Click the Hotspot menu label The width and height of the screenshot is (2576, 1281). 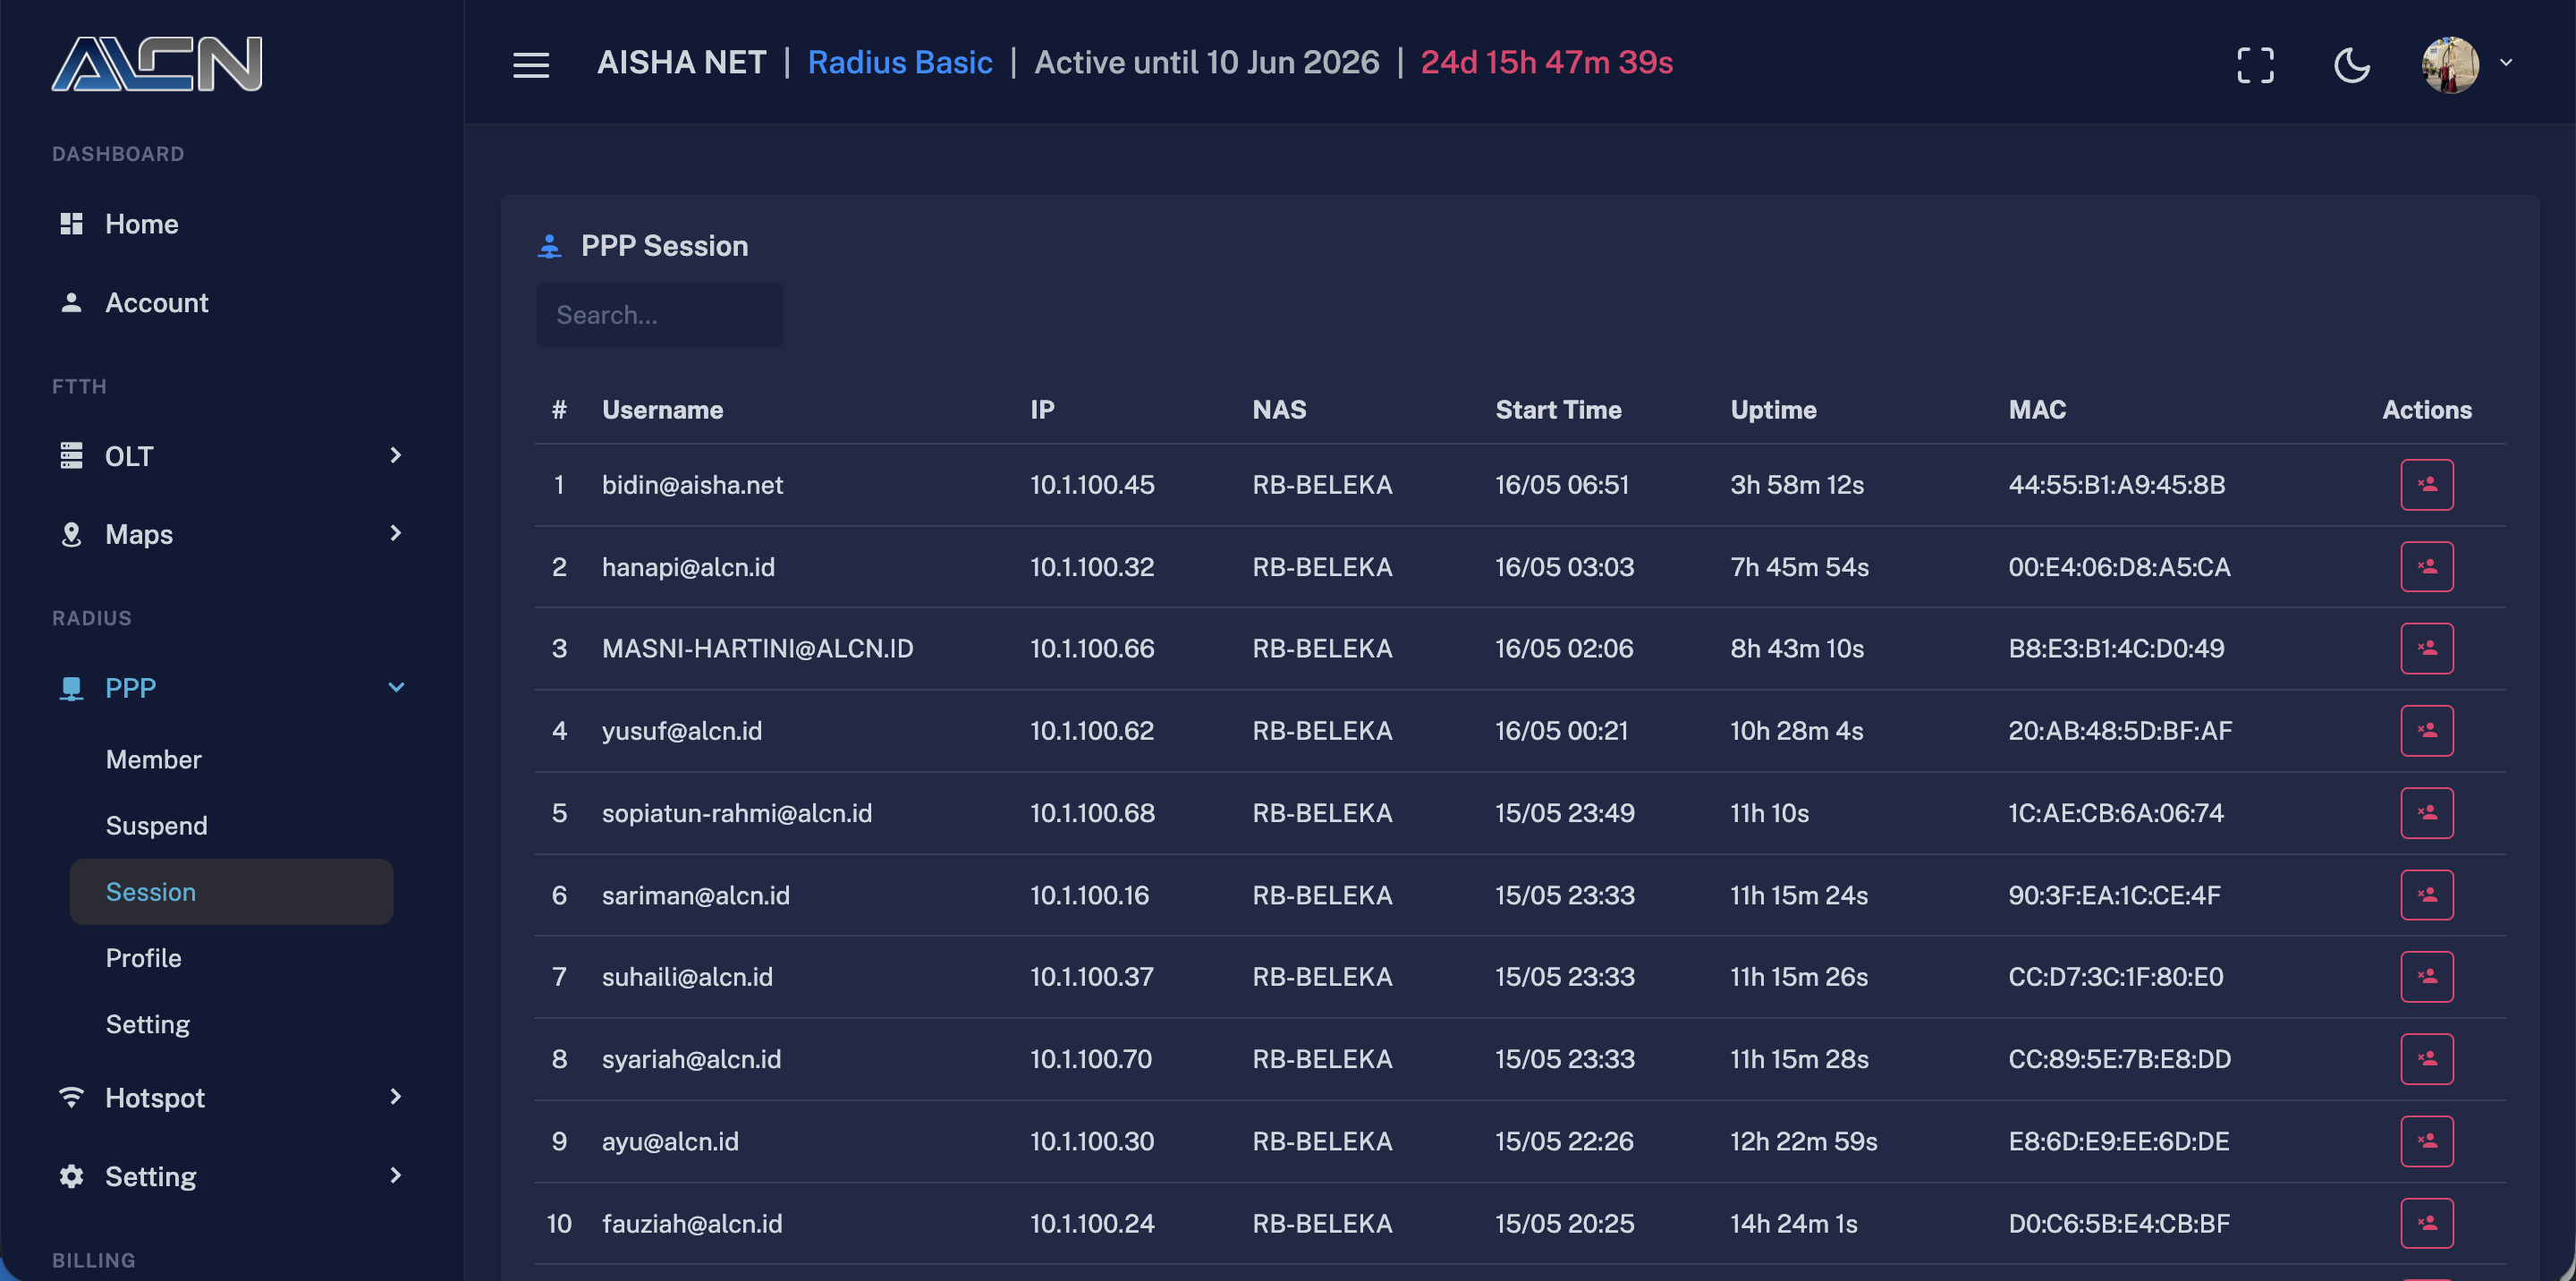155,1098
